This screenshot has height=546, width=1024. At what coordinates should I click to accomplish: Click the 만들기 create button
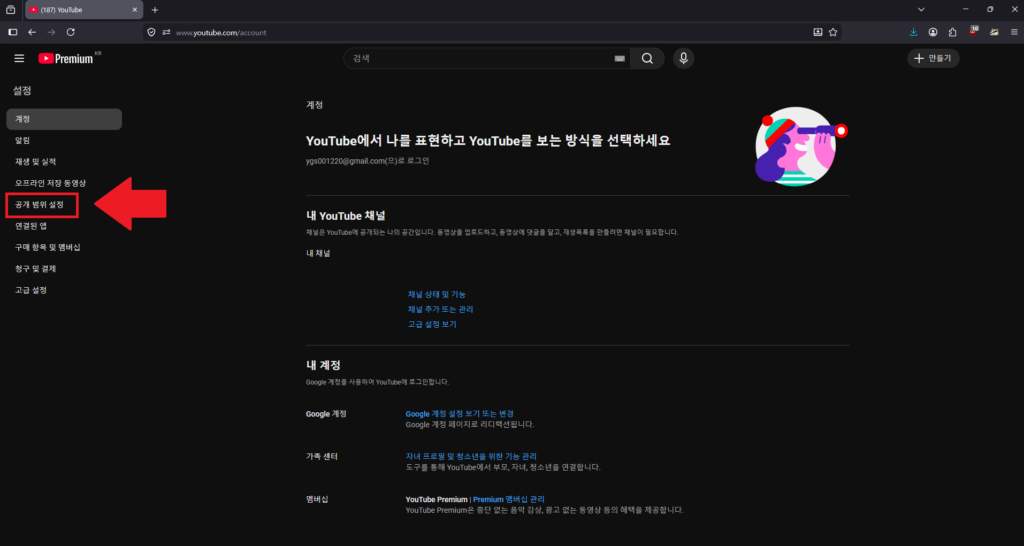tap(933, 59)
